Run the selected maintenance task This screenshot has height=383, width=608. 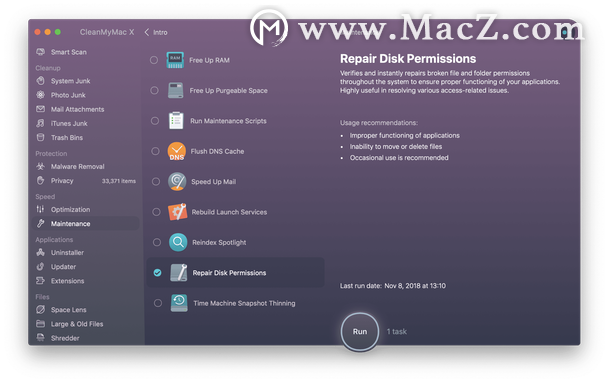(x=360, y=332)
